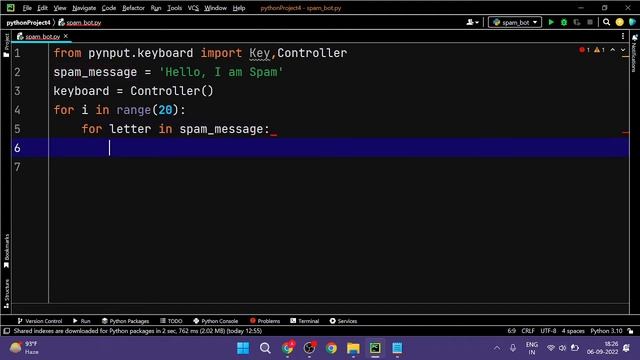Screen dimensions: 640x360
Task: Click spam_bot.py breadcrumb
Action: pyautogui.click(x=80, y=22)
